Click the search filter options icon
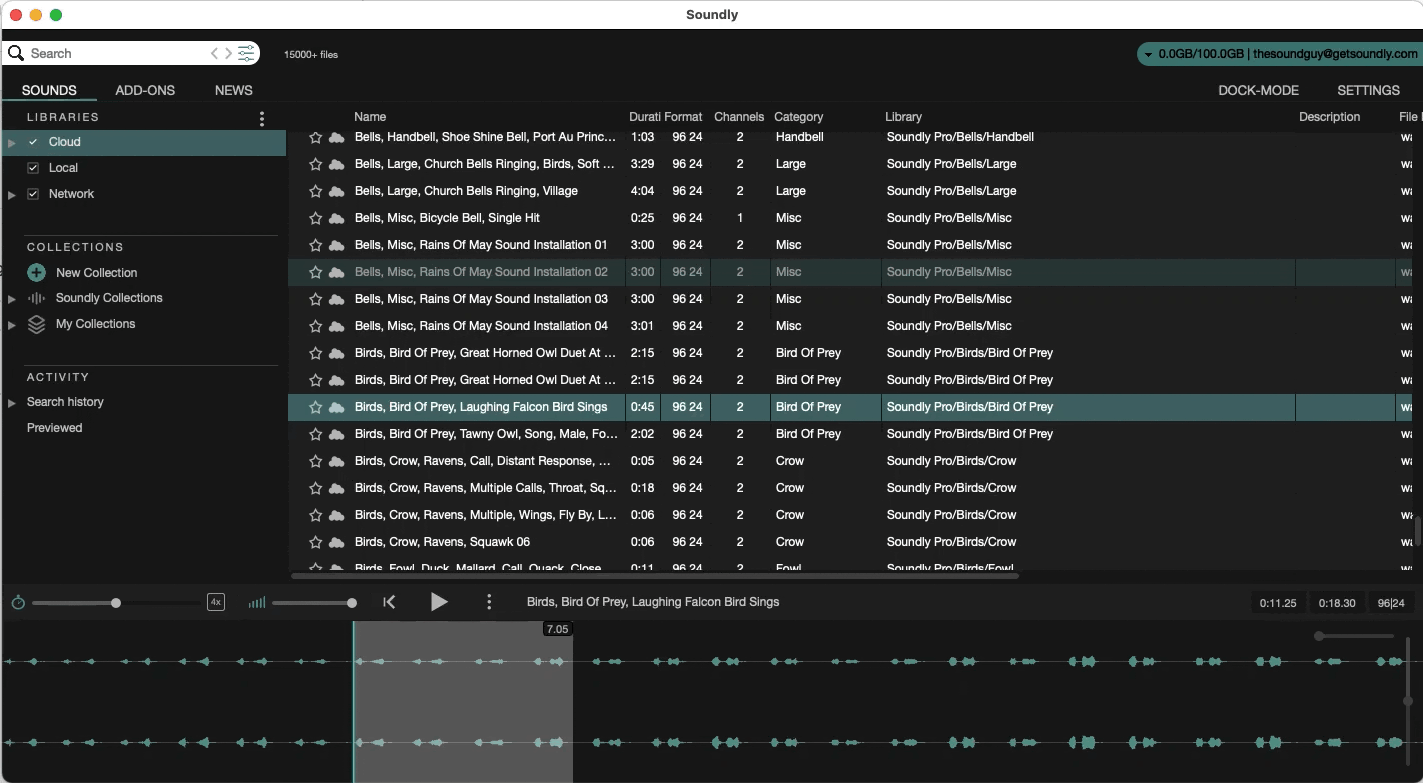1423x783 pixels. click(246, 54)
